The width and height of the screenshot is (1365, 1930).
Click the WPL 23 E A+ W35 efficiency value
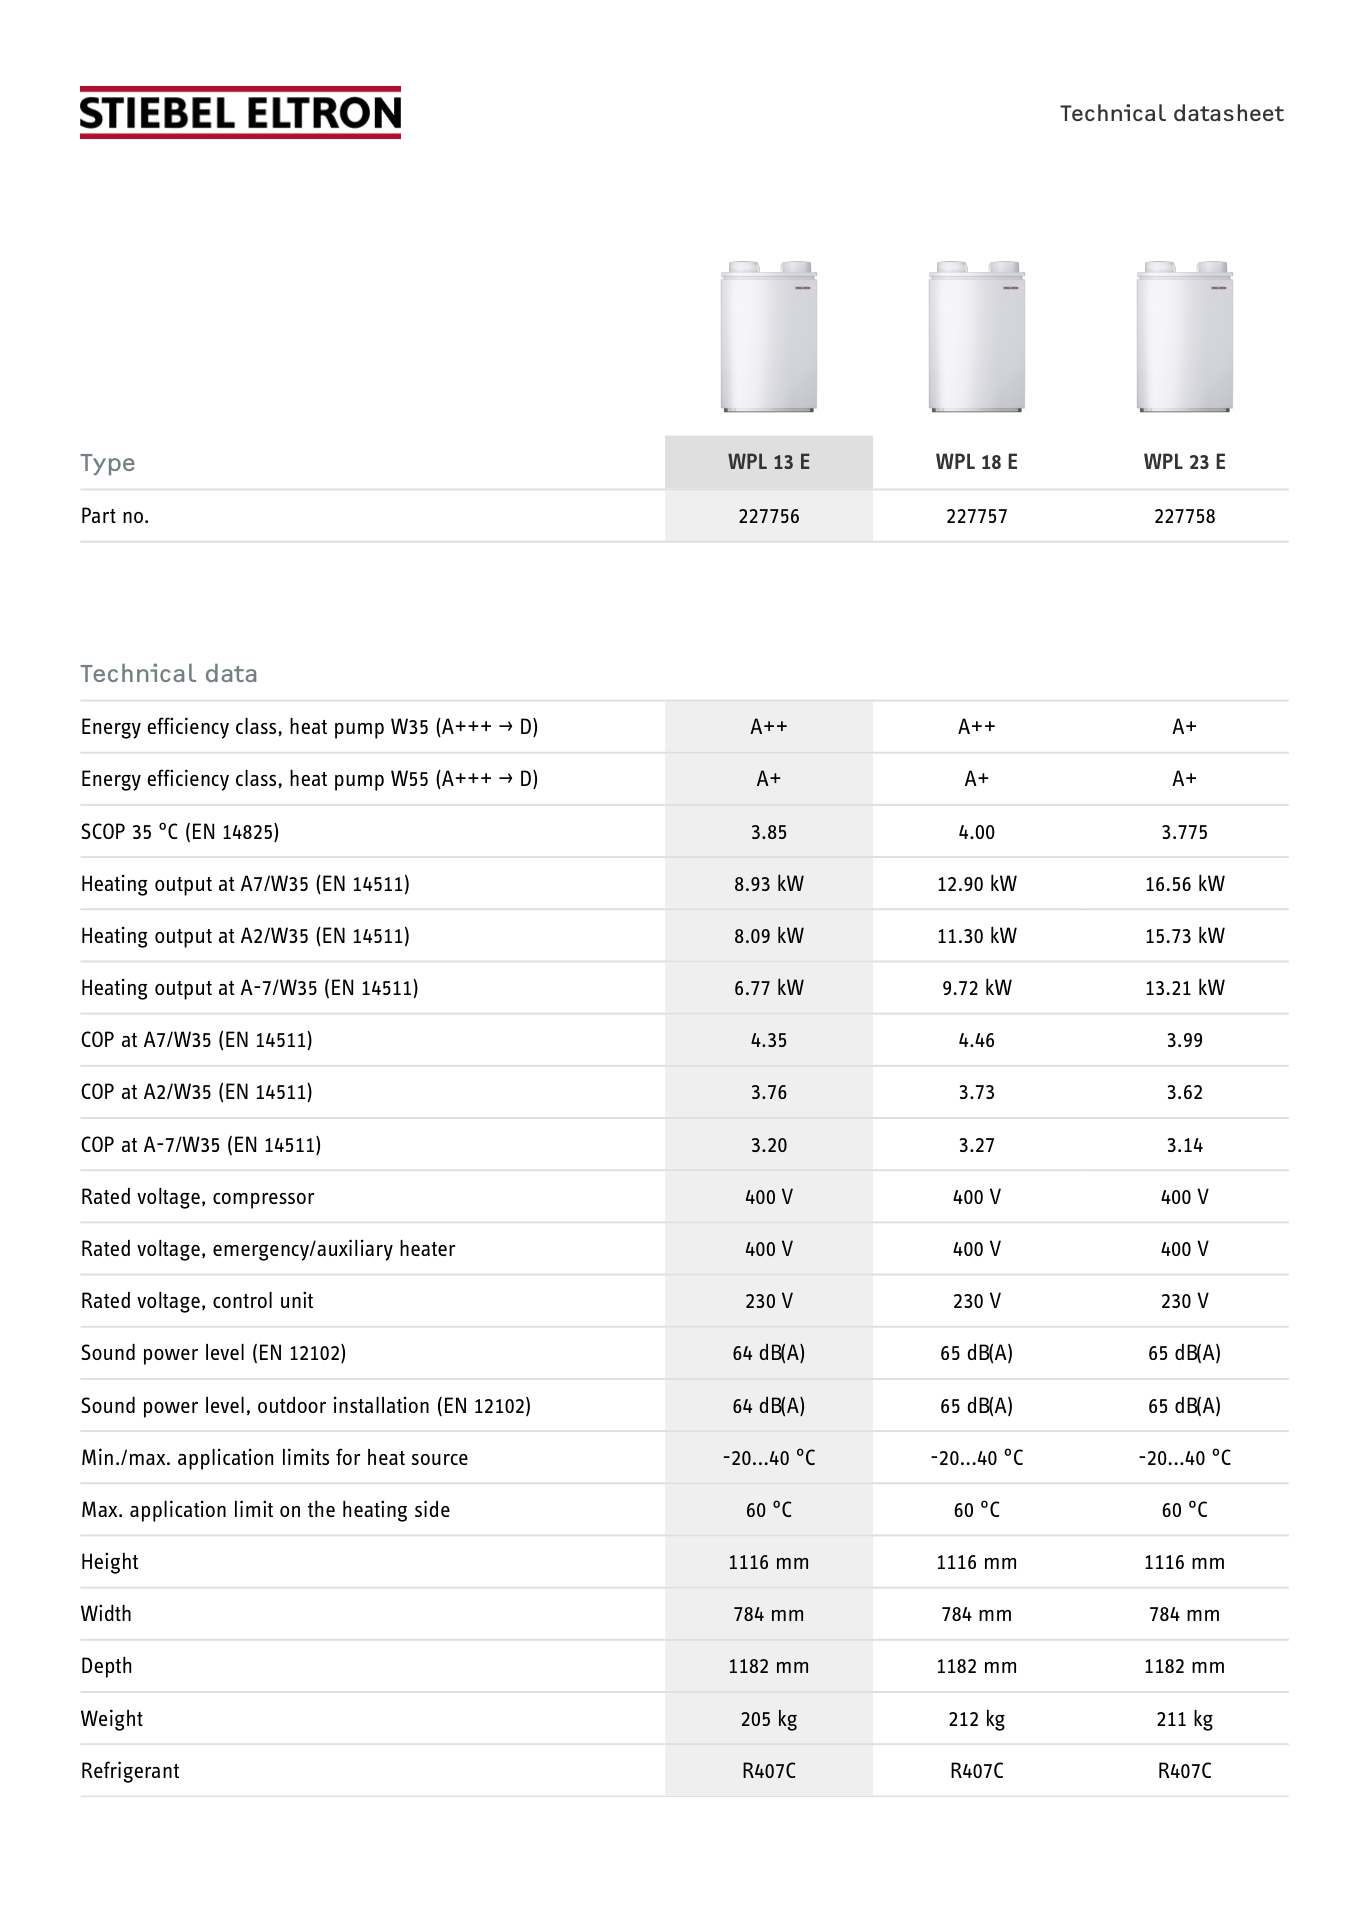pos(1185,727)
